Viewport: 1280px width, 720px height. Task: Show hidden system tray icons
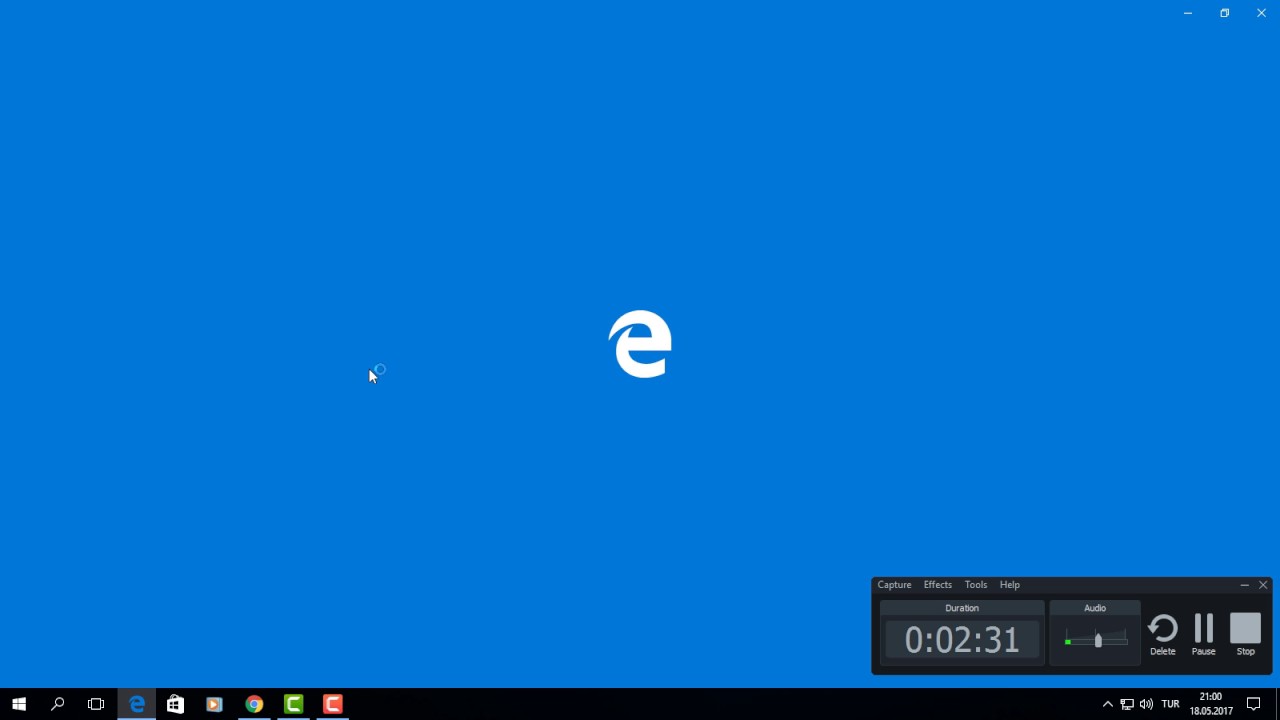coord(1107,704)
